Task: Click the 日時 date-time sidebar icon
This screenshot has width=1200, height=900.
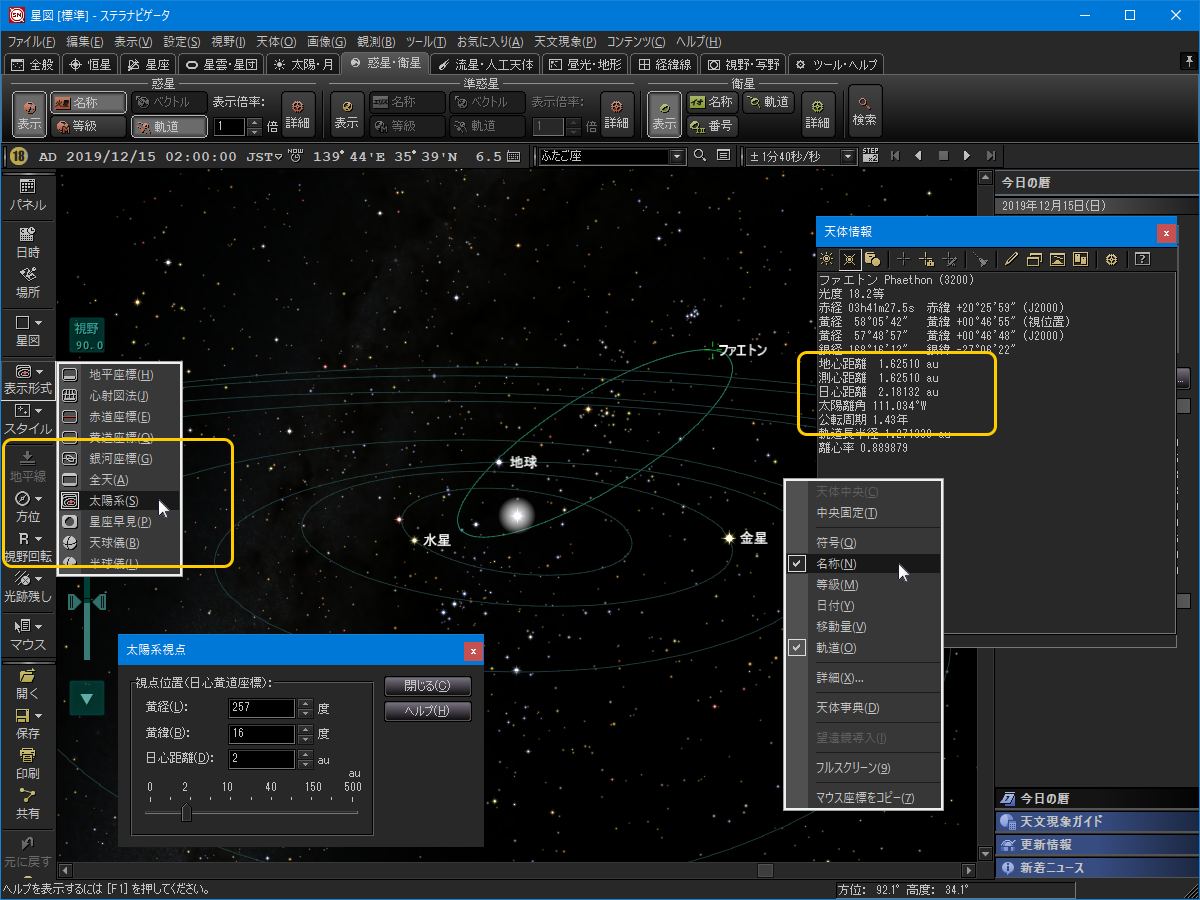Action: coord(27,243)
